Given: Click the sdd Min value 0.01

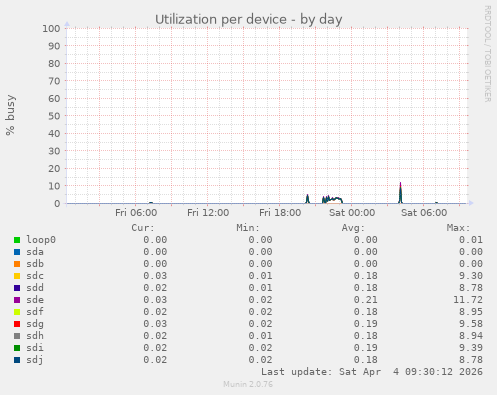Looking at the screenshot, I should point(260,288).
